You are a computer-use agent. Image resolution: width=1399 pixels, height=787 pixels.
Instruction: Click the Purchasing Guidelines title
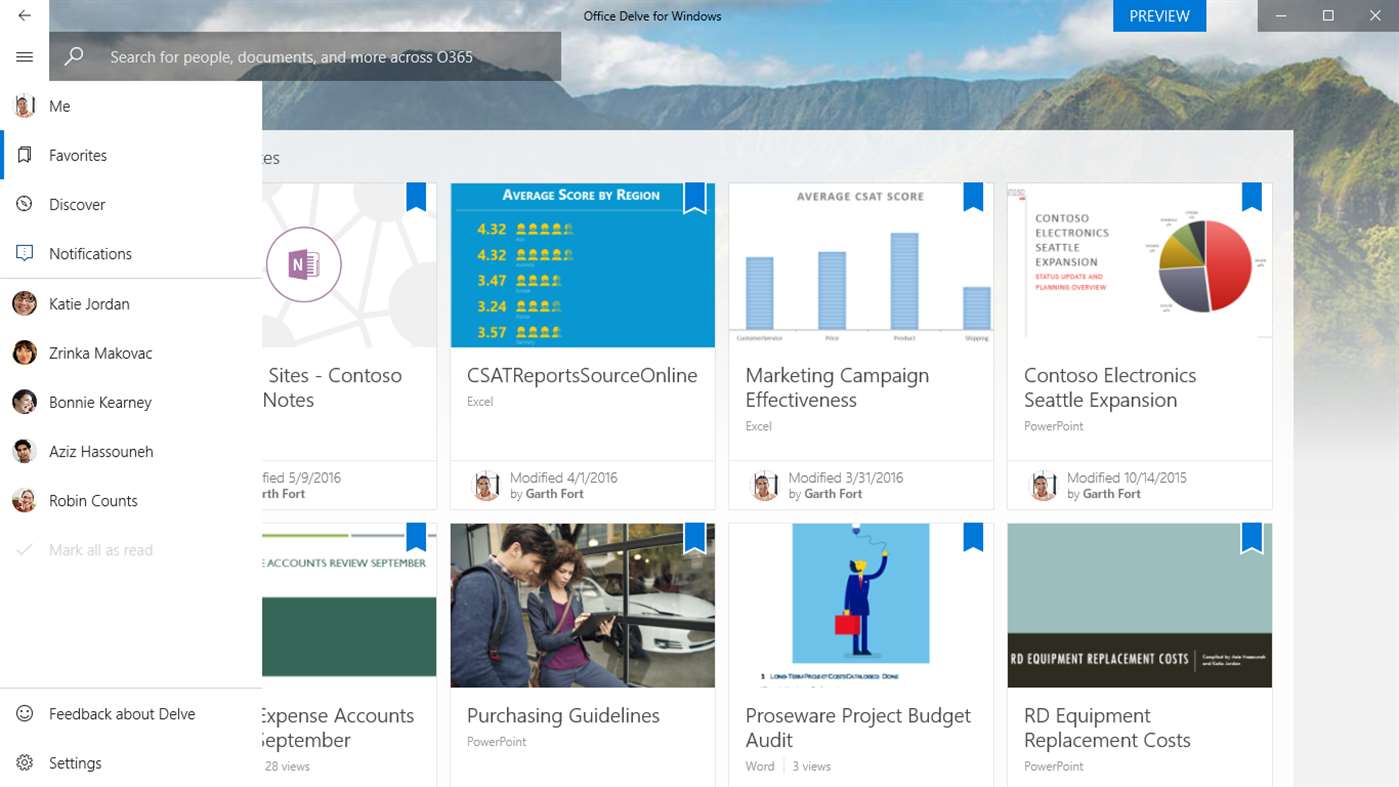563,716
